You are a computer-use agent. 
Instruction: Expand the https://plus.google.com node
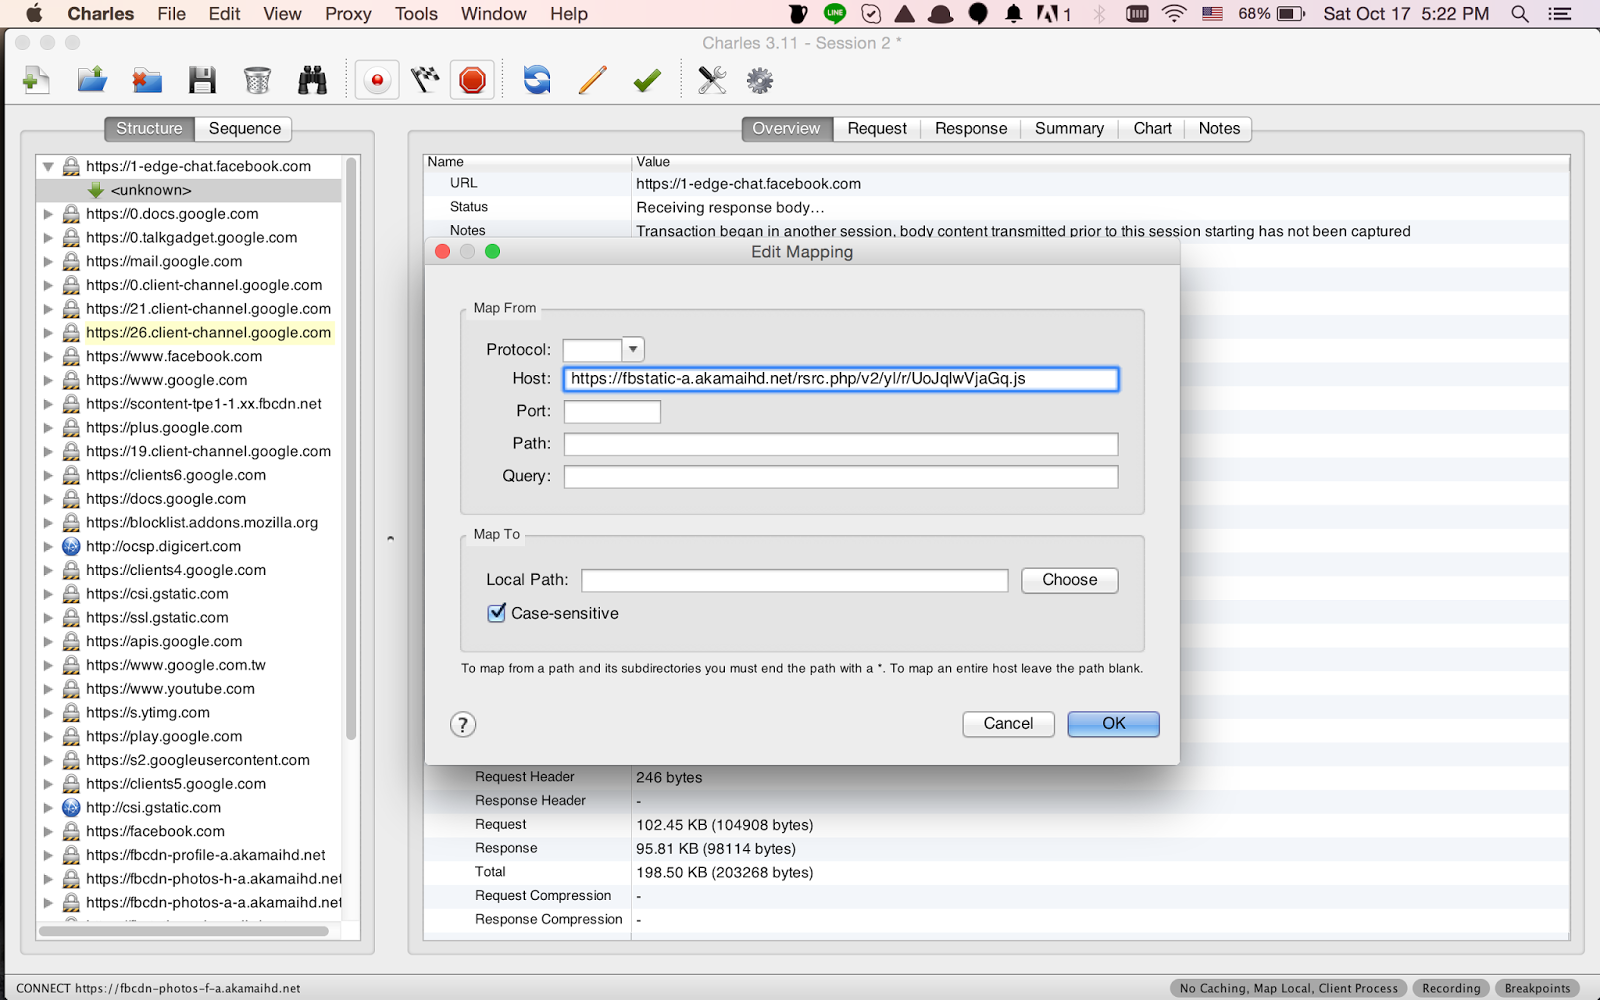pyautogui.click(x=48, y=428)
